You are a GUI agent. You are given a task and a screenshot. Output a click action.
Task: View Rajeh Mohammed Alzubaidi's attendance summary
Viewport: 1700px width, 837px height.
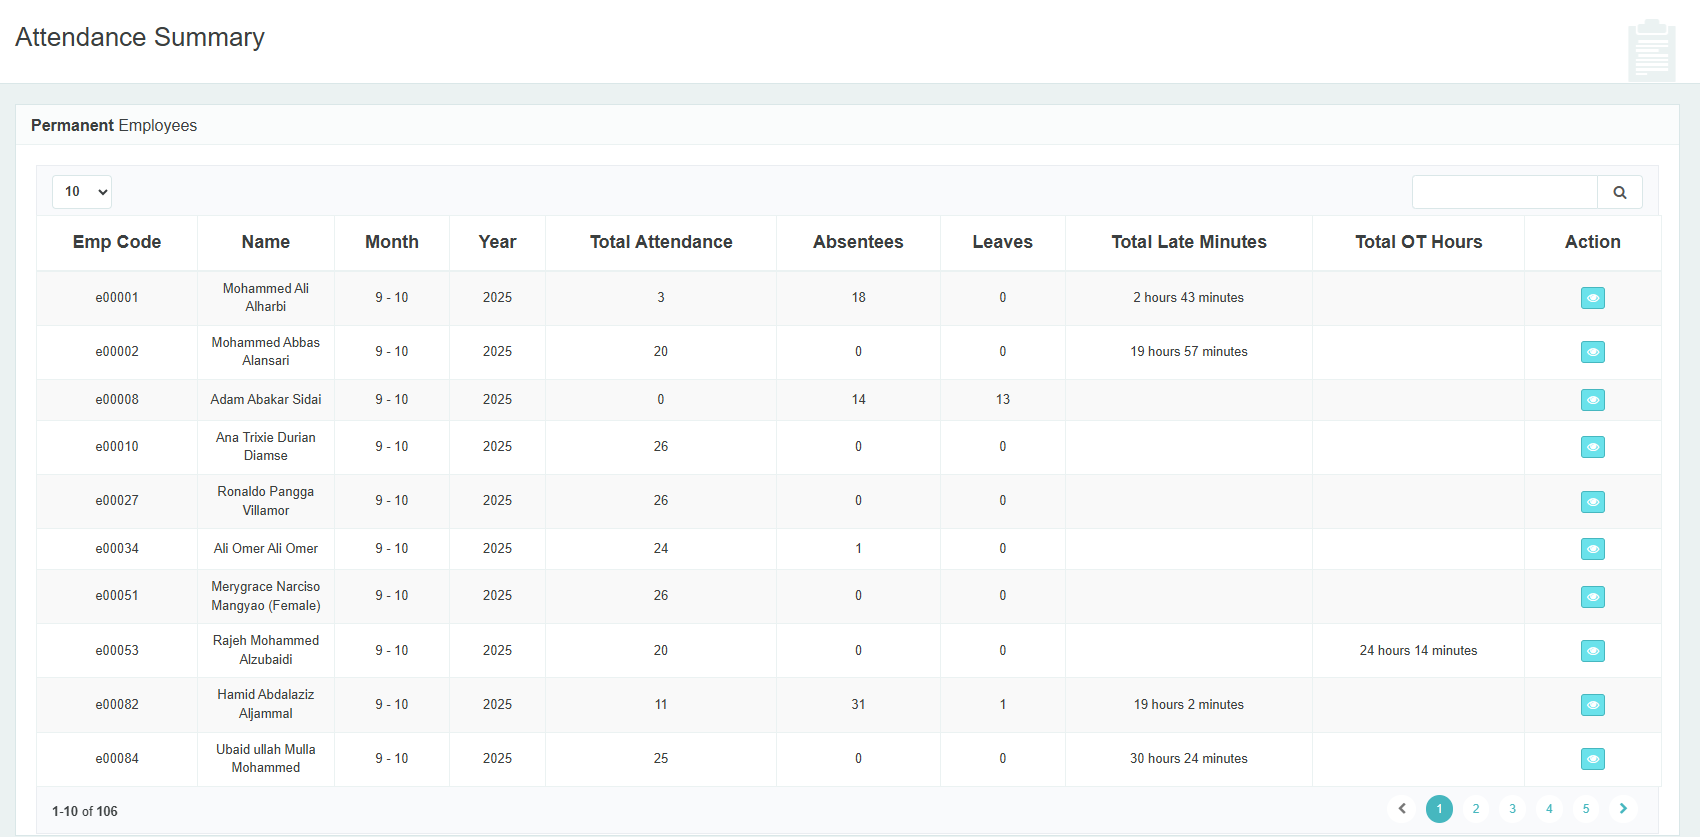(x=1592, y=651)
